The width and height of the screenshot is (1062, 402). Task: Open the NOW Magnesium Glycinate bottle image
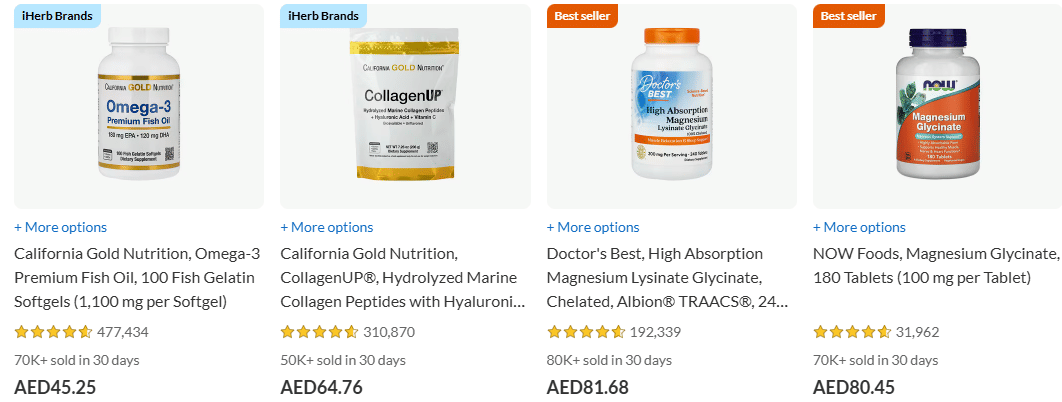pos(937,108)
